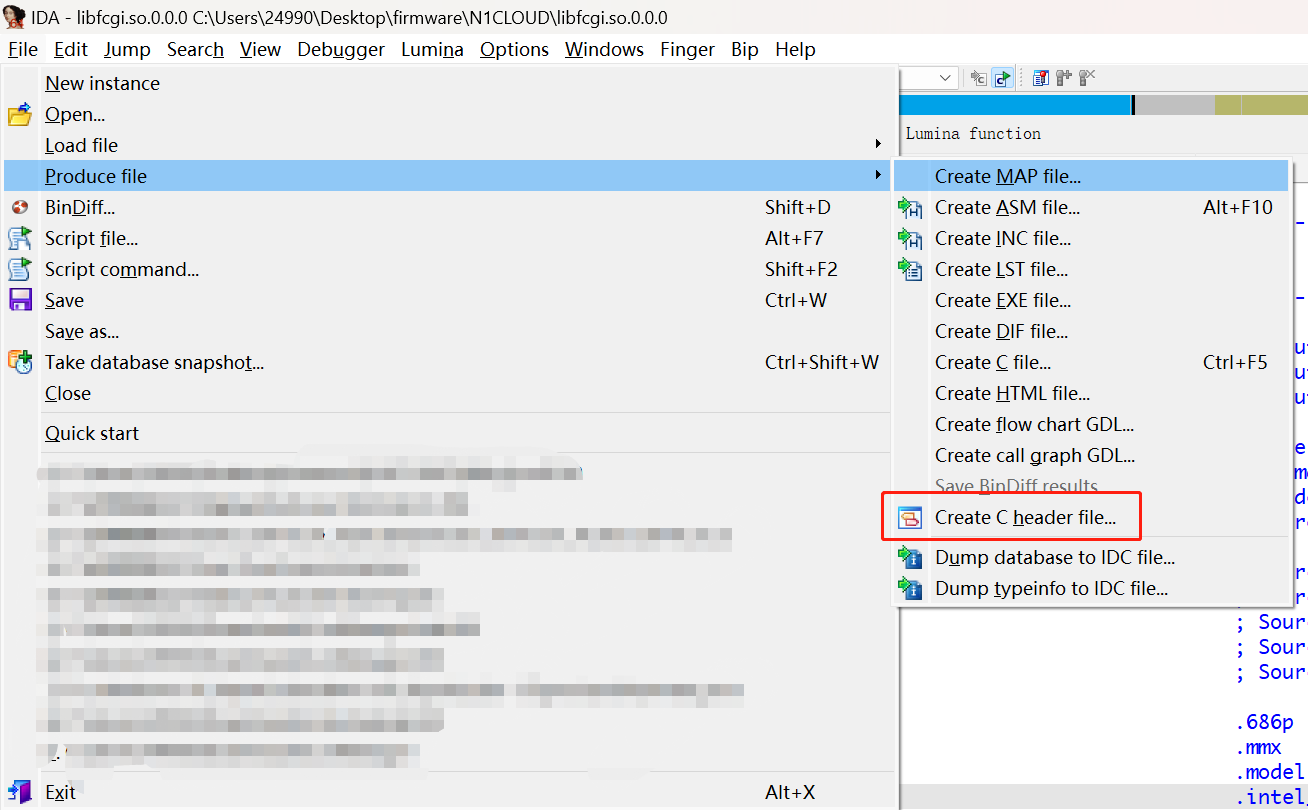Select Create HTML file...

(x=1091, y=393)
